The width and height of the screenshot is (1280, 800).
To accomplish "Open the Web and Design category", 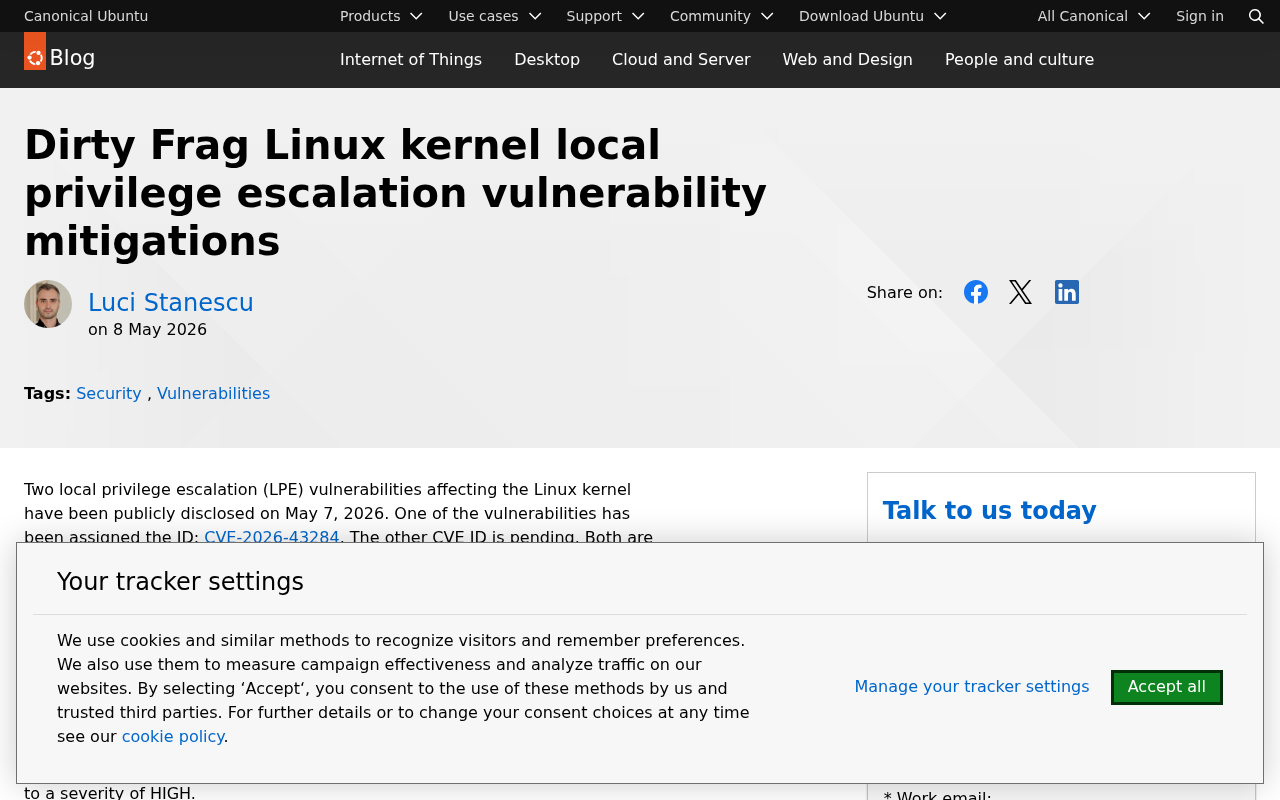I will click(847, 59).
